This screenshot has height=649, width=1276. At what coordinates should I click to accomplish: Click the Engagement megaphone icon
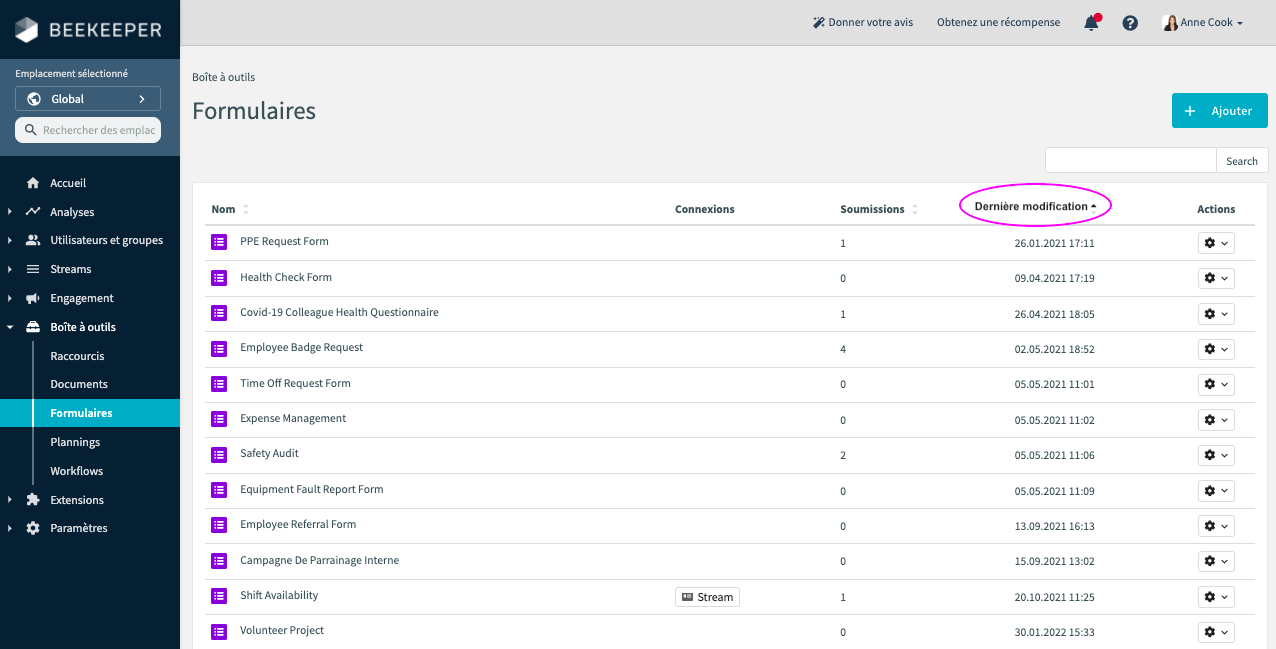coord(33,298)
